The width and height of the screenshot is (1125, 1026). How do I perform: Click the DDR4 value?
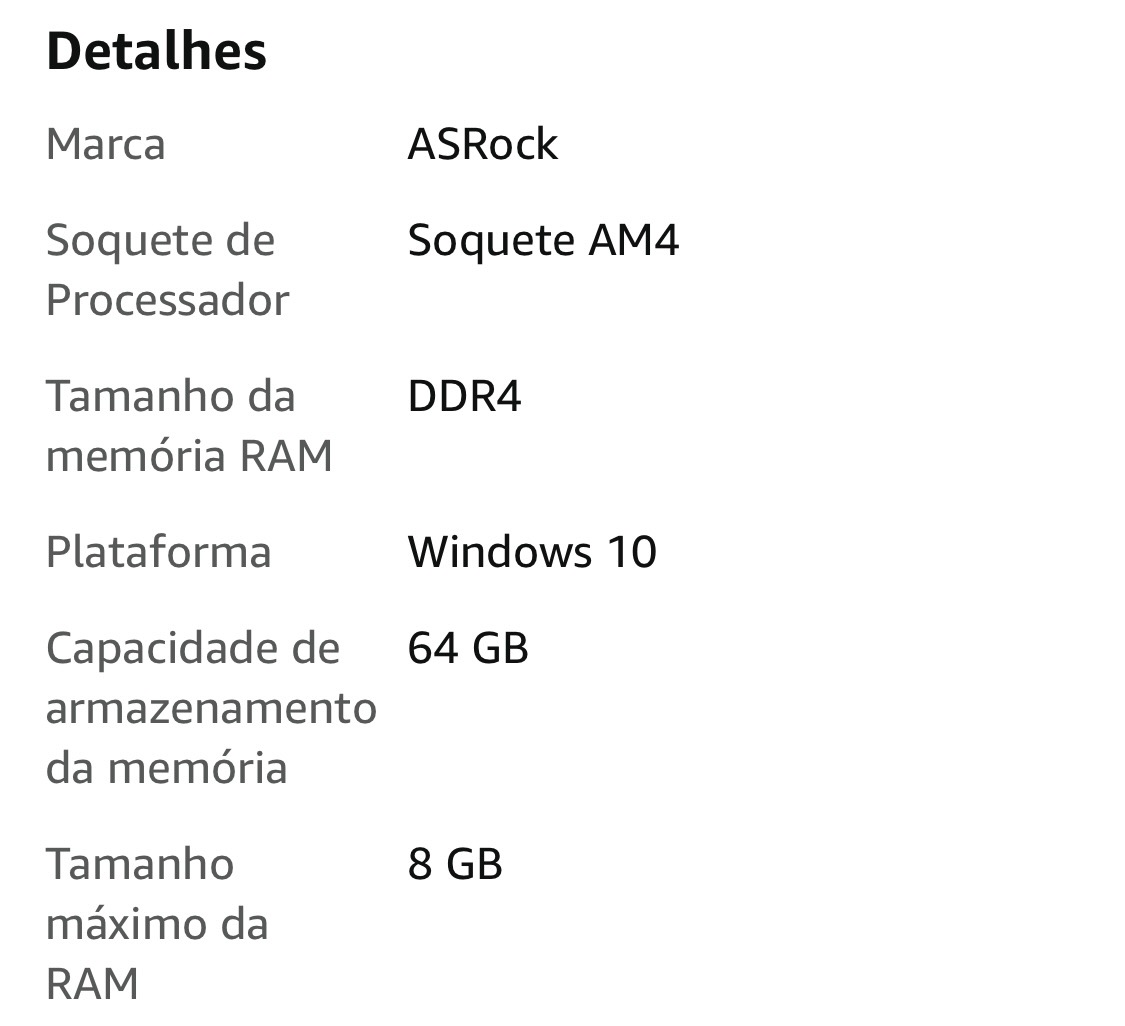[464, 396]
